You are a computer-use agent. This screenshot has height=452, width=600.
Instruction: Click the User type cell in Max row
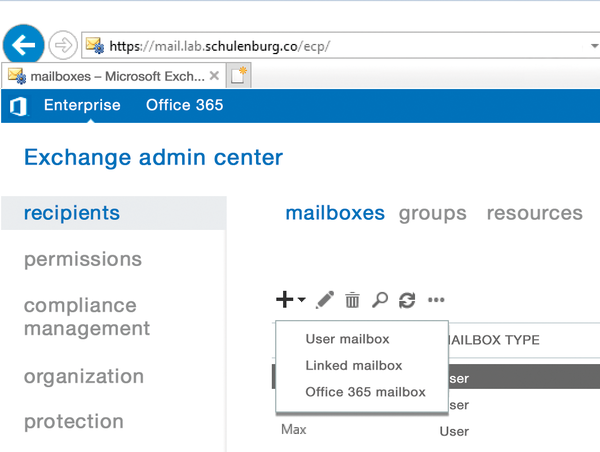coord(454,432)
